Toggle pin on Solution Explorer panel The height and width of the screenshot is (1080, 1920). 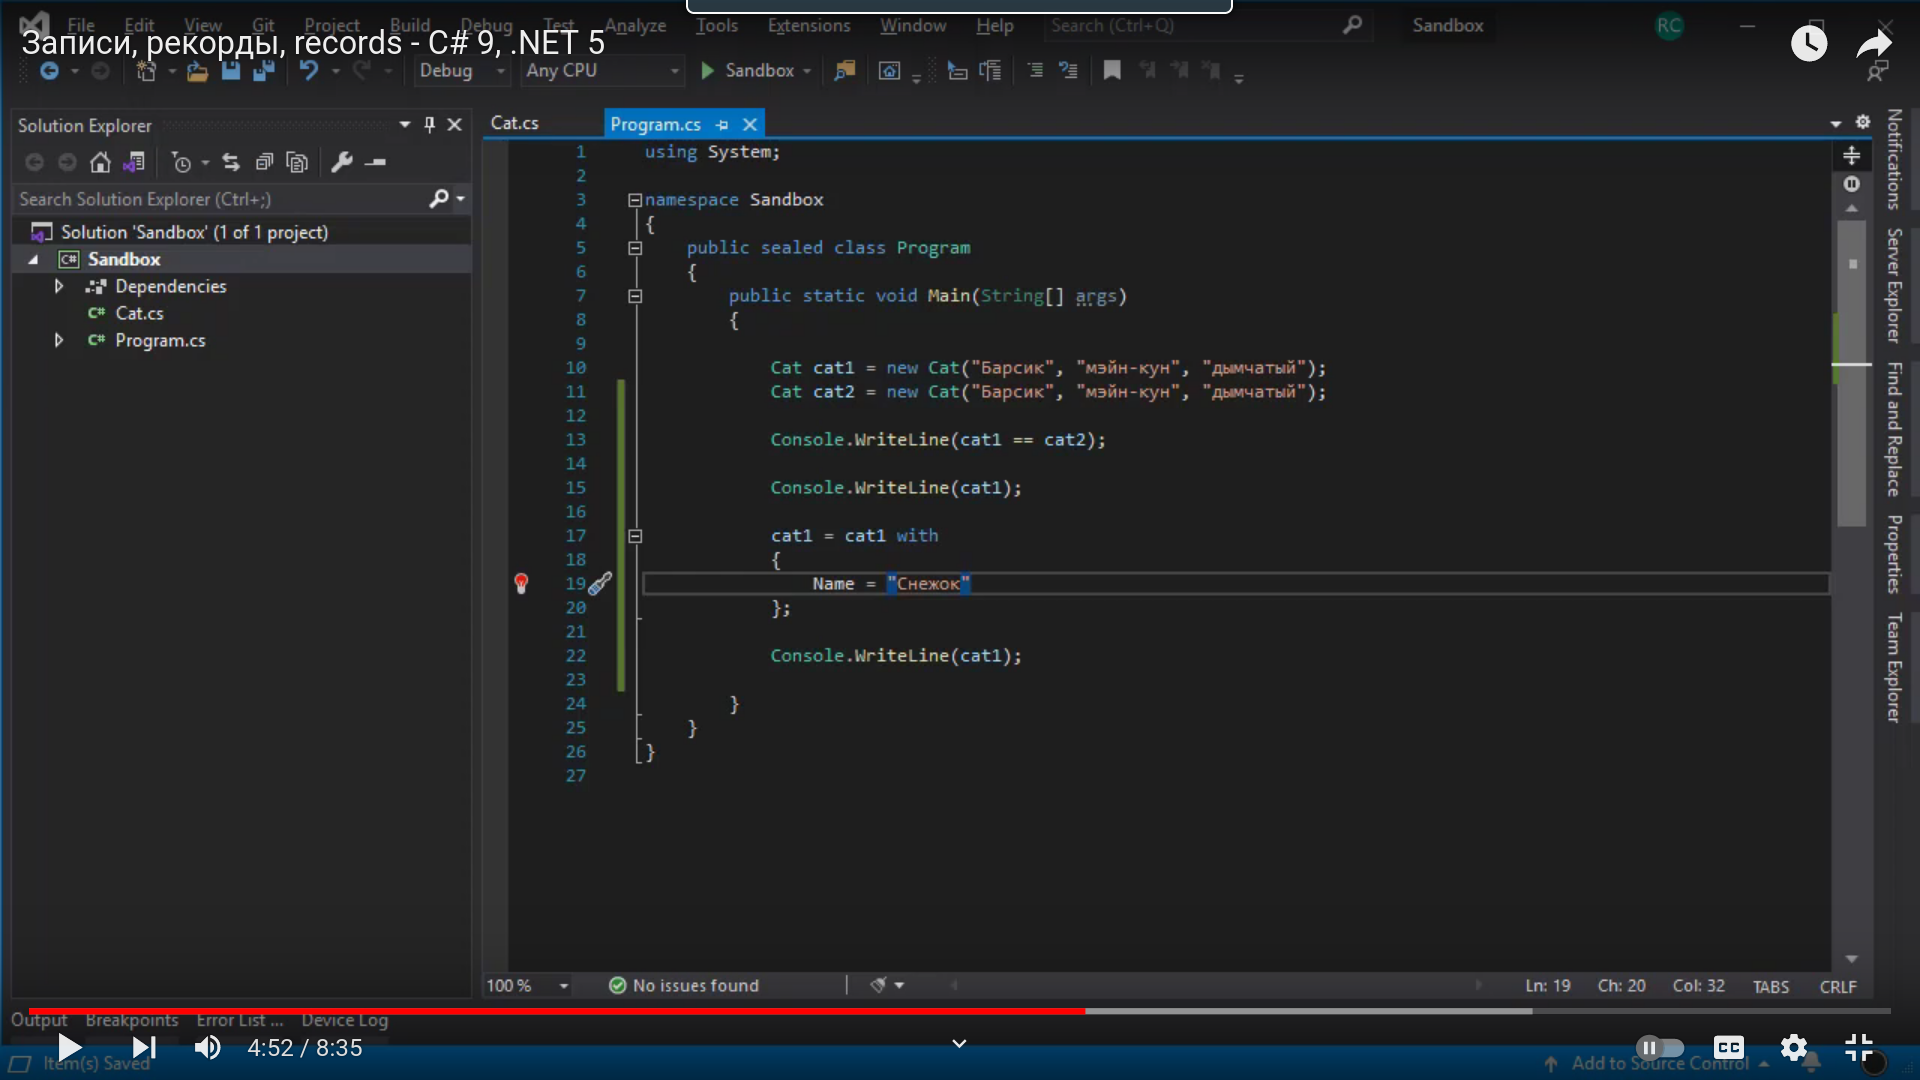430,124
